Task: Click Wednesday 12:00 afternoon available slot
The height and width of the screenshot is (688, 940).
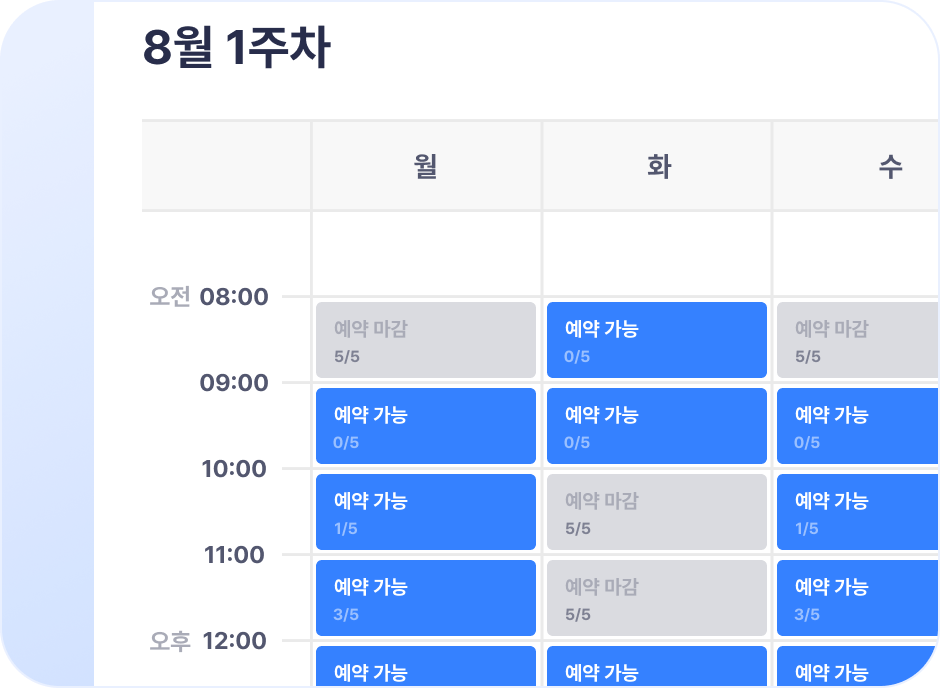Action: click(x=858, y=668)
